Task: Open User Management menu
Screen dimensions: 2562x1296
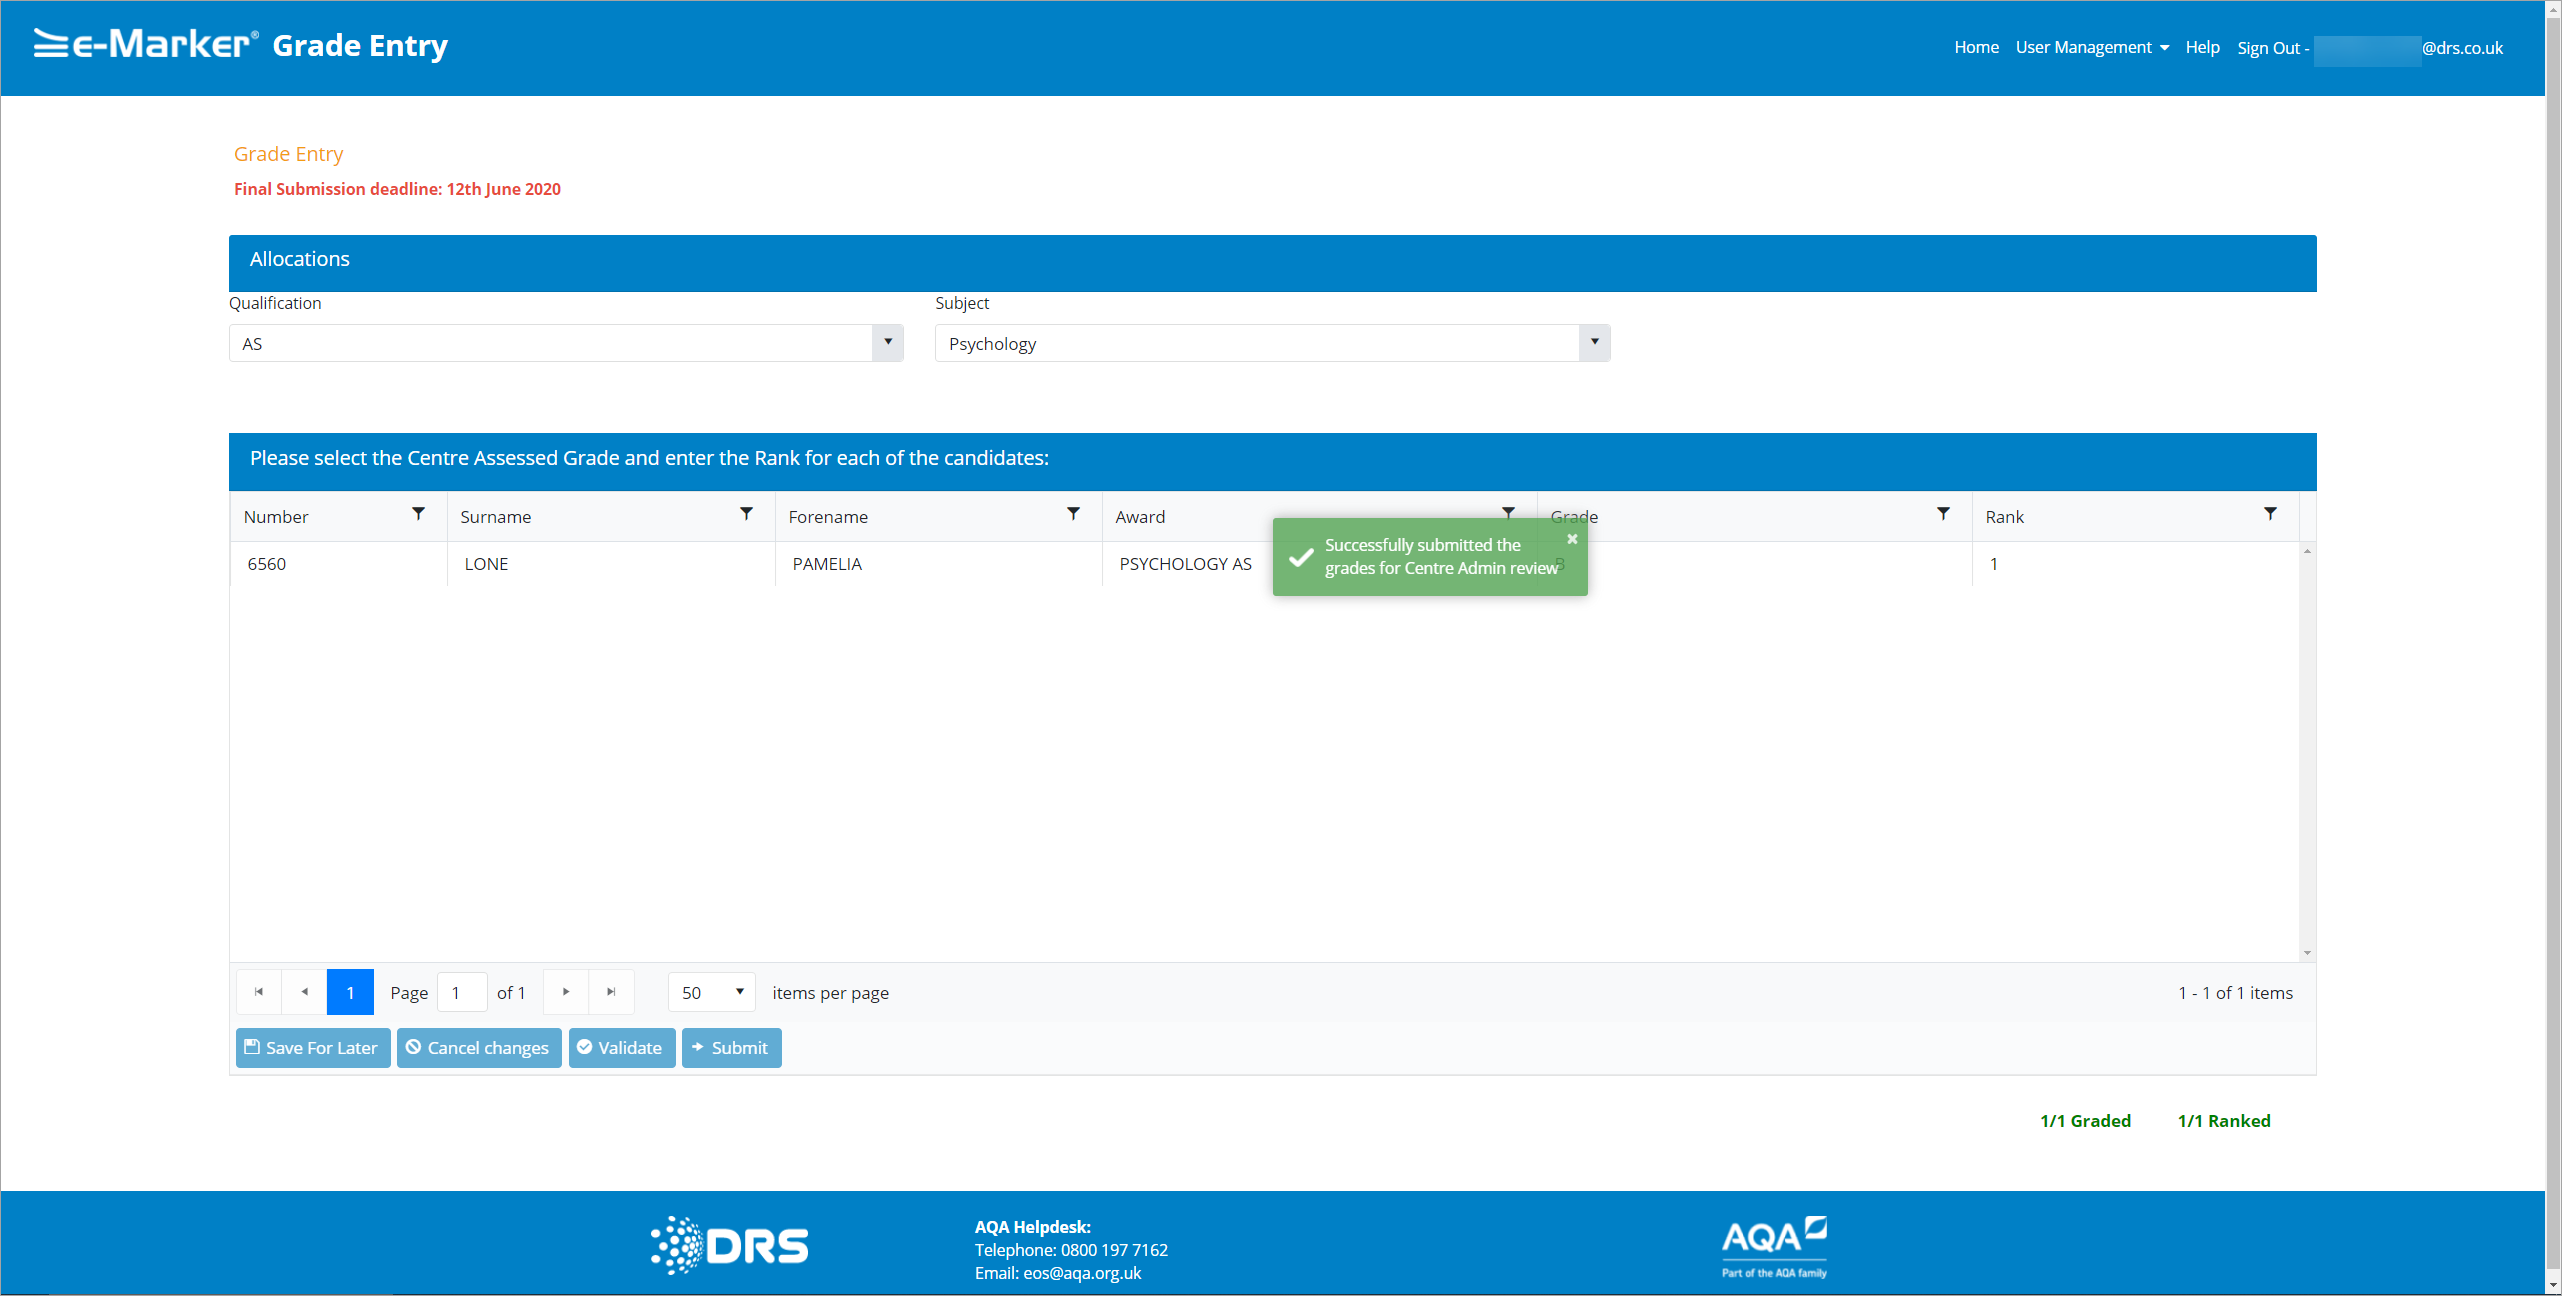Action: (x=2092, y=48)
